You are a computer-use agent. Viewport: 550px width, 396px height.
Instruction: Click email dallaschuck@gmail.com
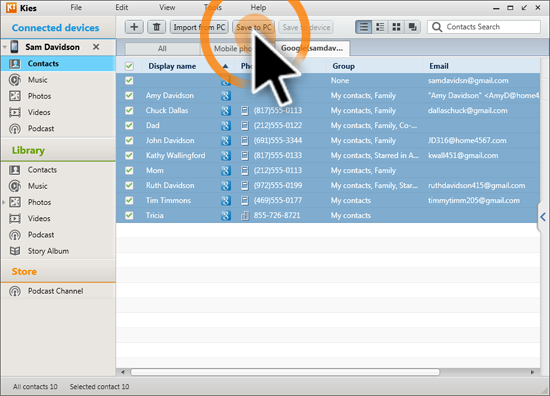pyautogui.click(x=467, y=110)
